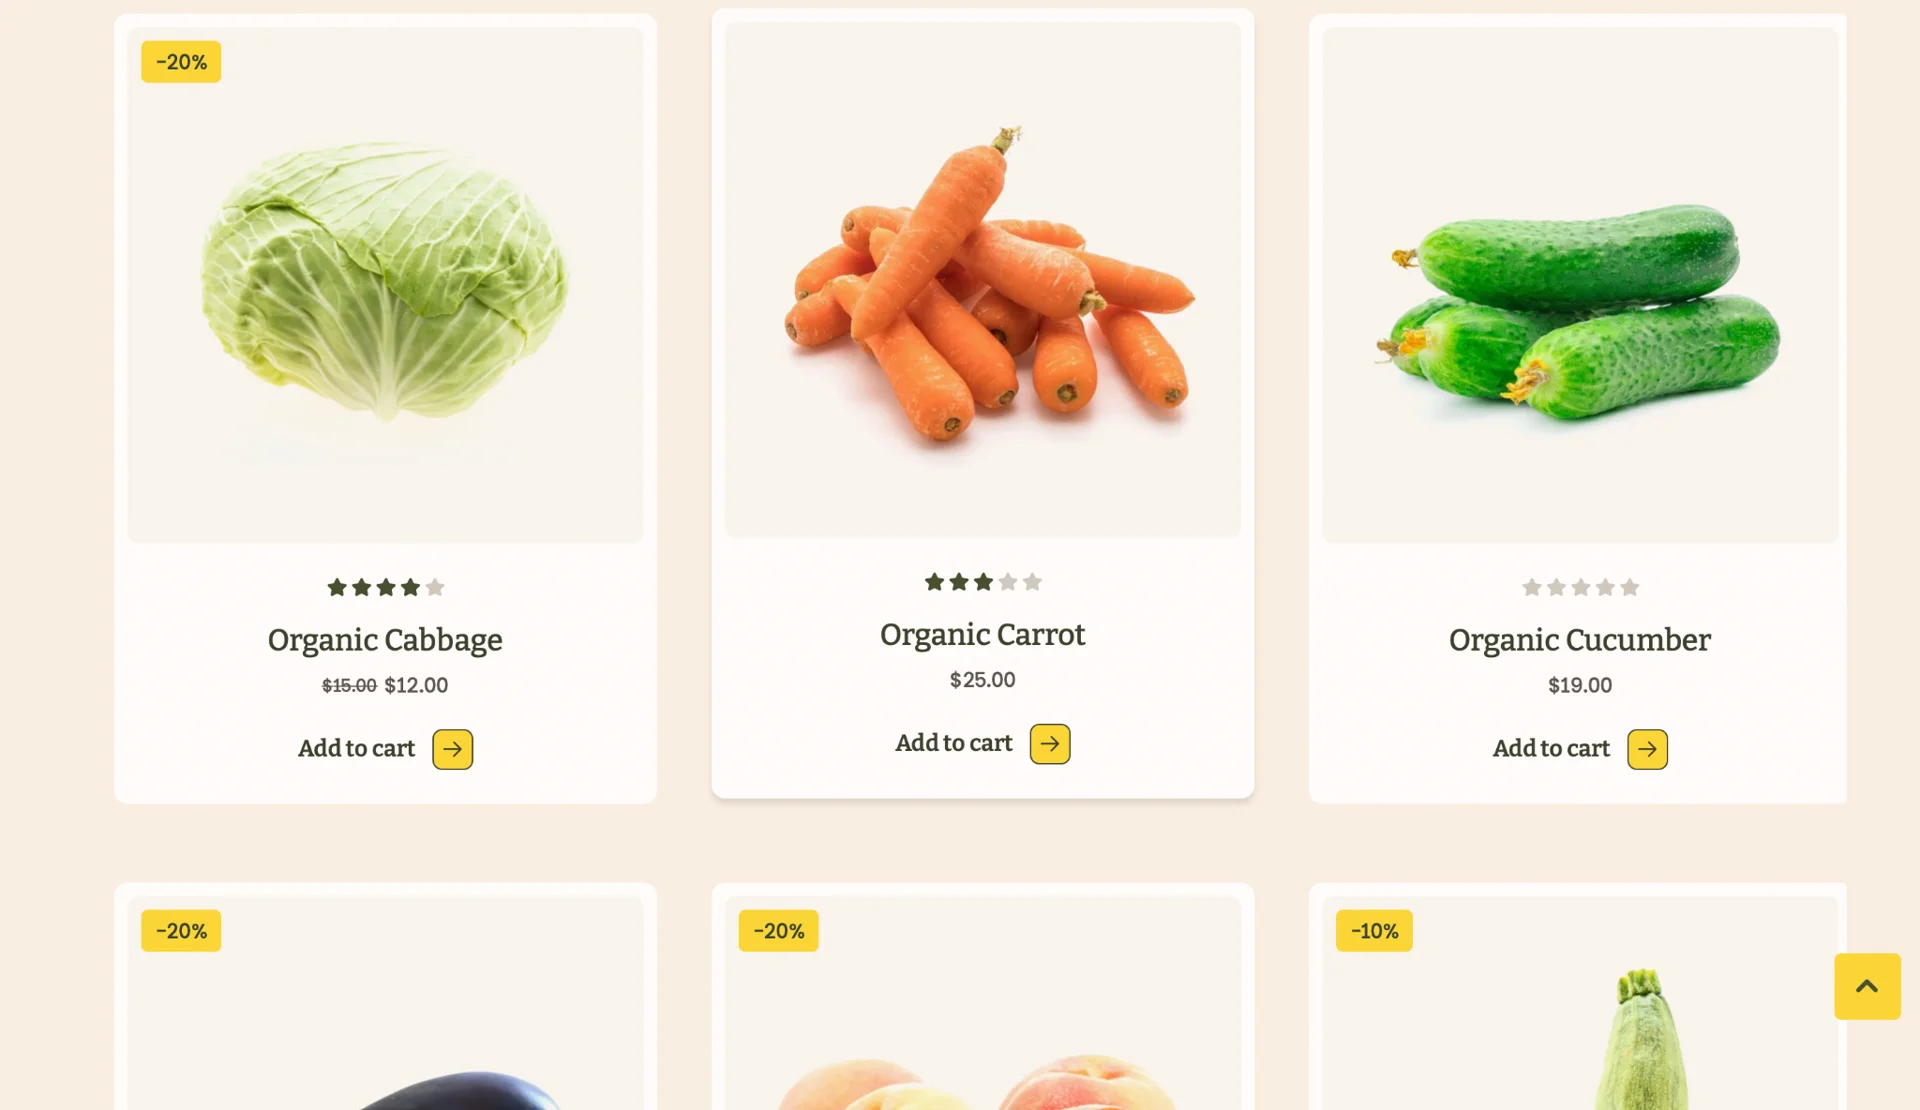
Task: View the cabbage product image
Action: tap(385, 285)
